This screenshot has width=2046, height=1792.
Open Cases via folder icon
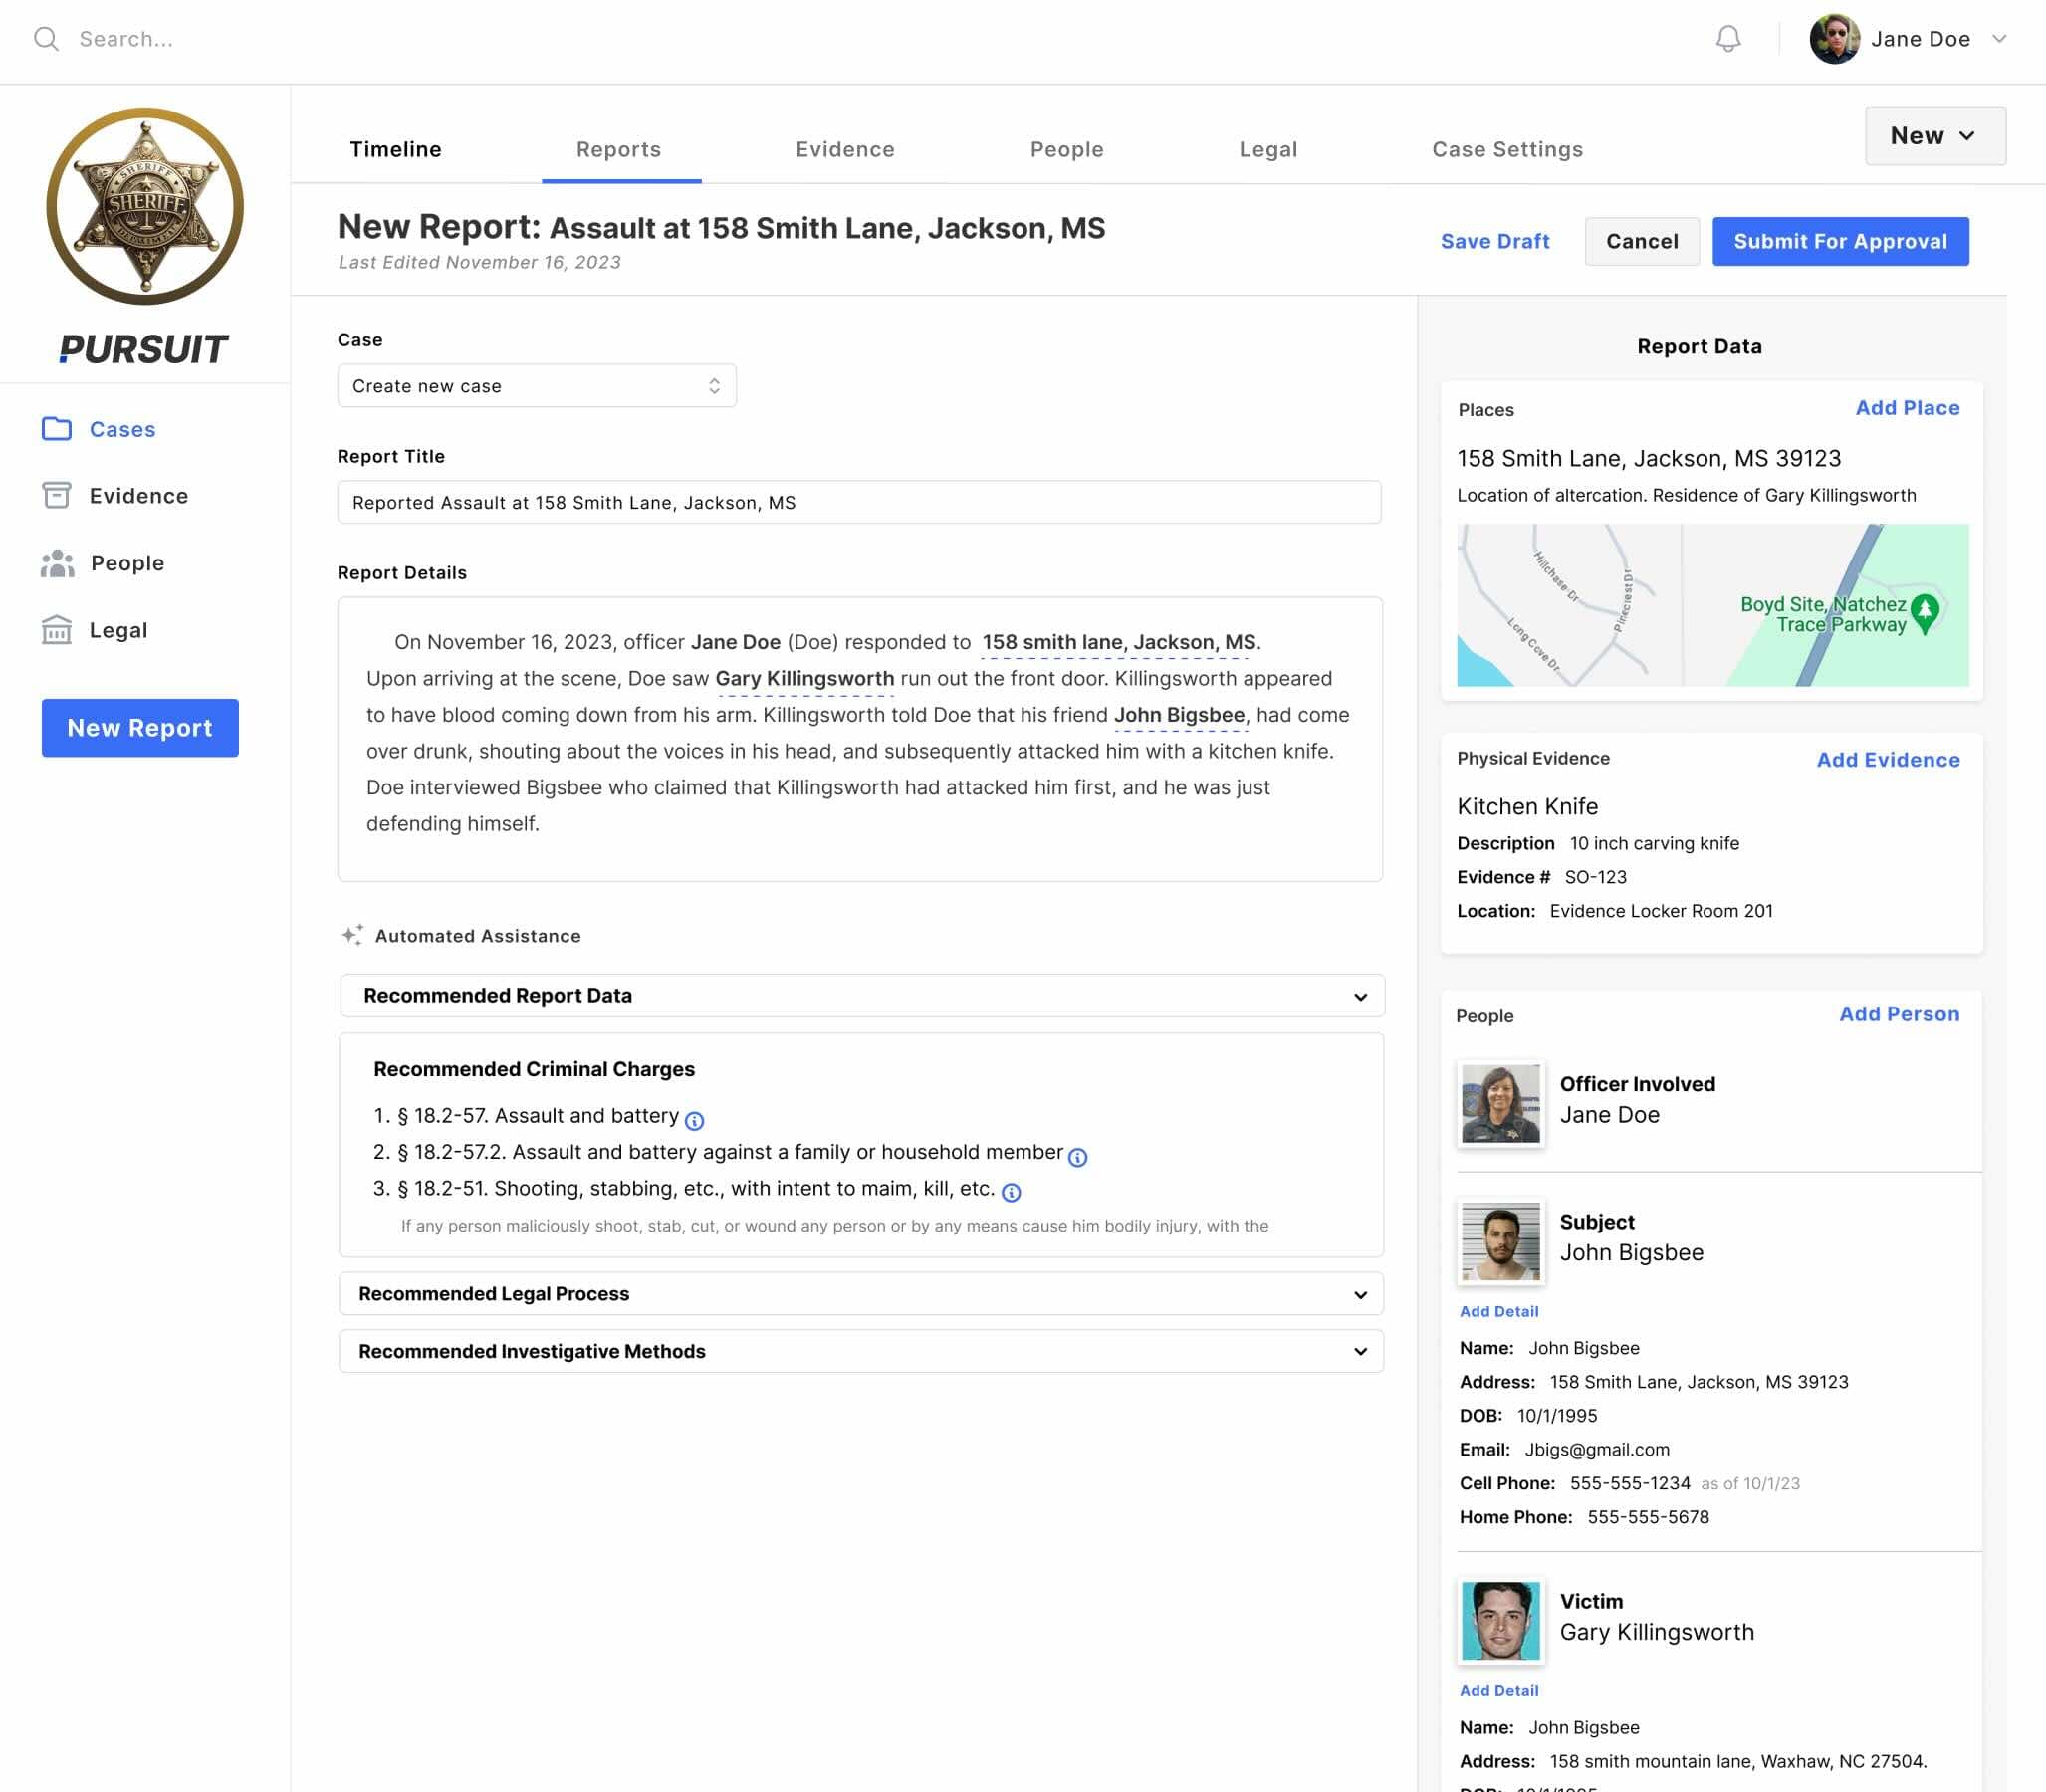[57, 429]
